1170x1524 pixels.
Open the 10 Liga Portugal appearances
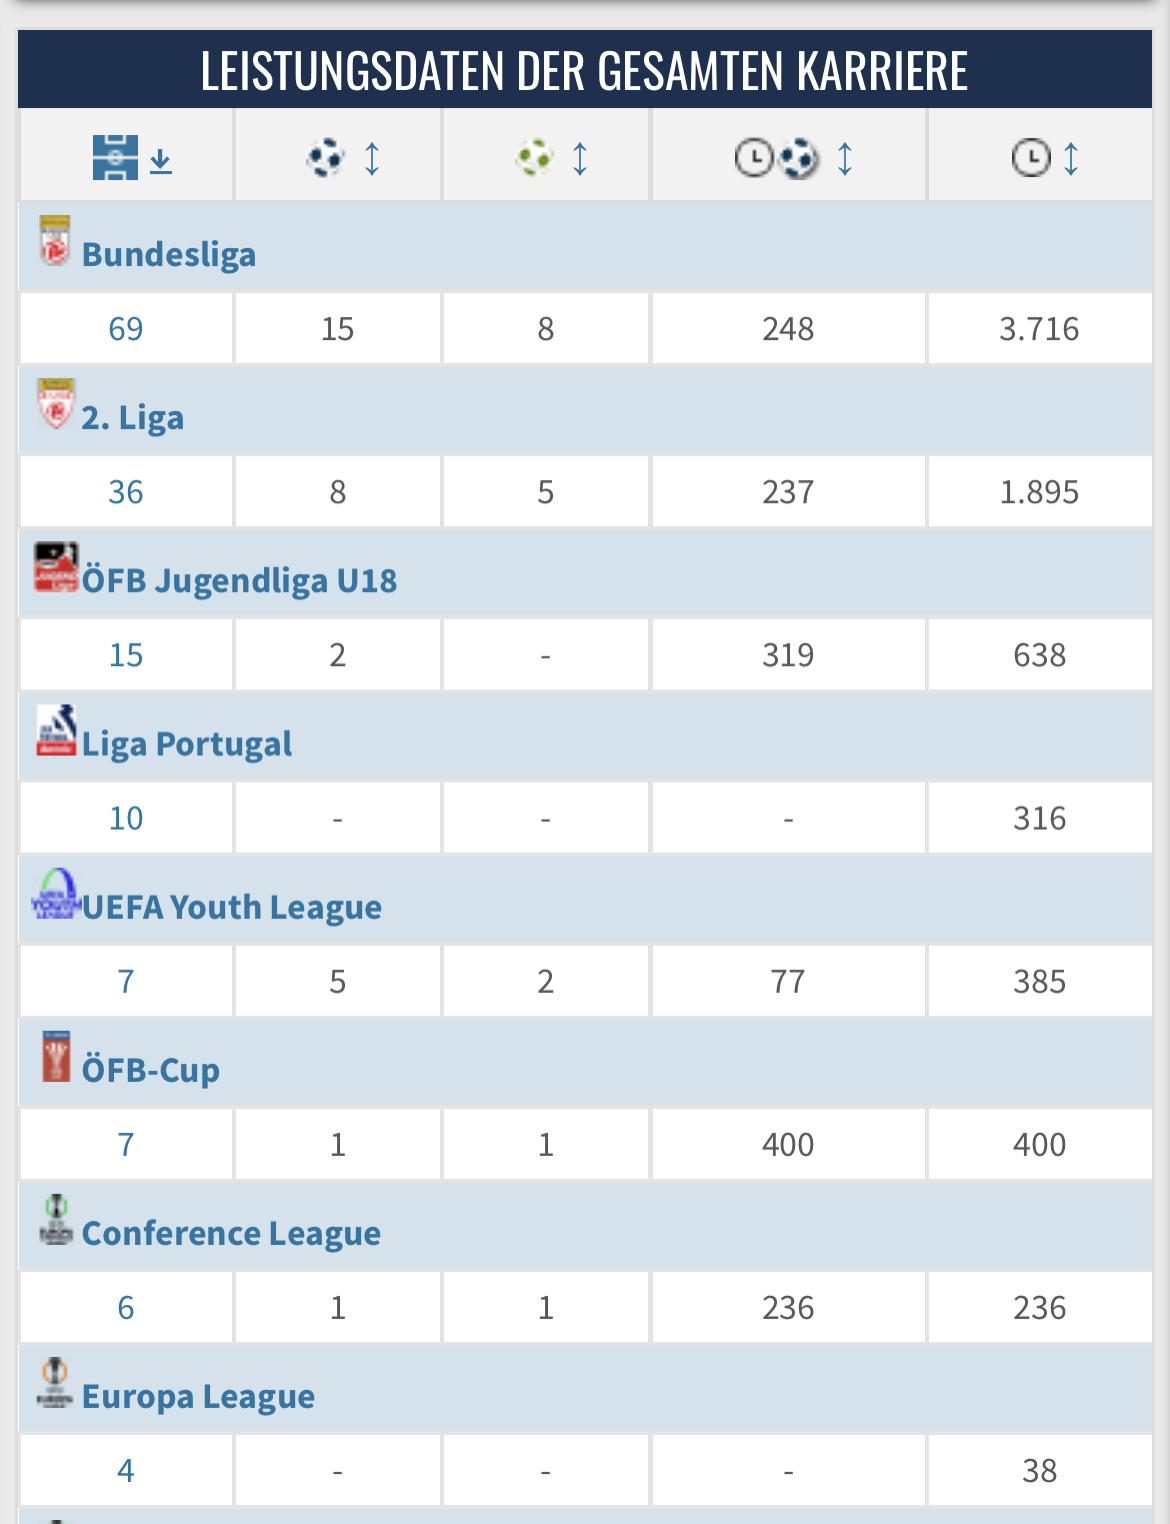click(126, 818)
